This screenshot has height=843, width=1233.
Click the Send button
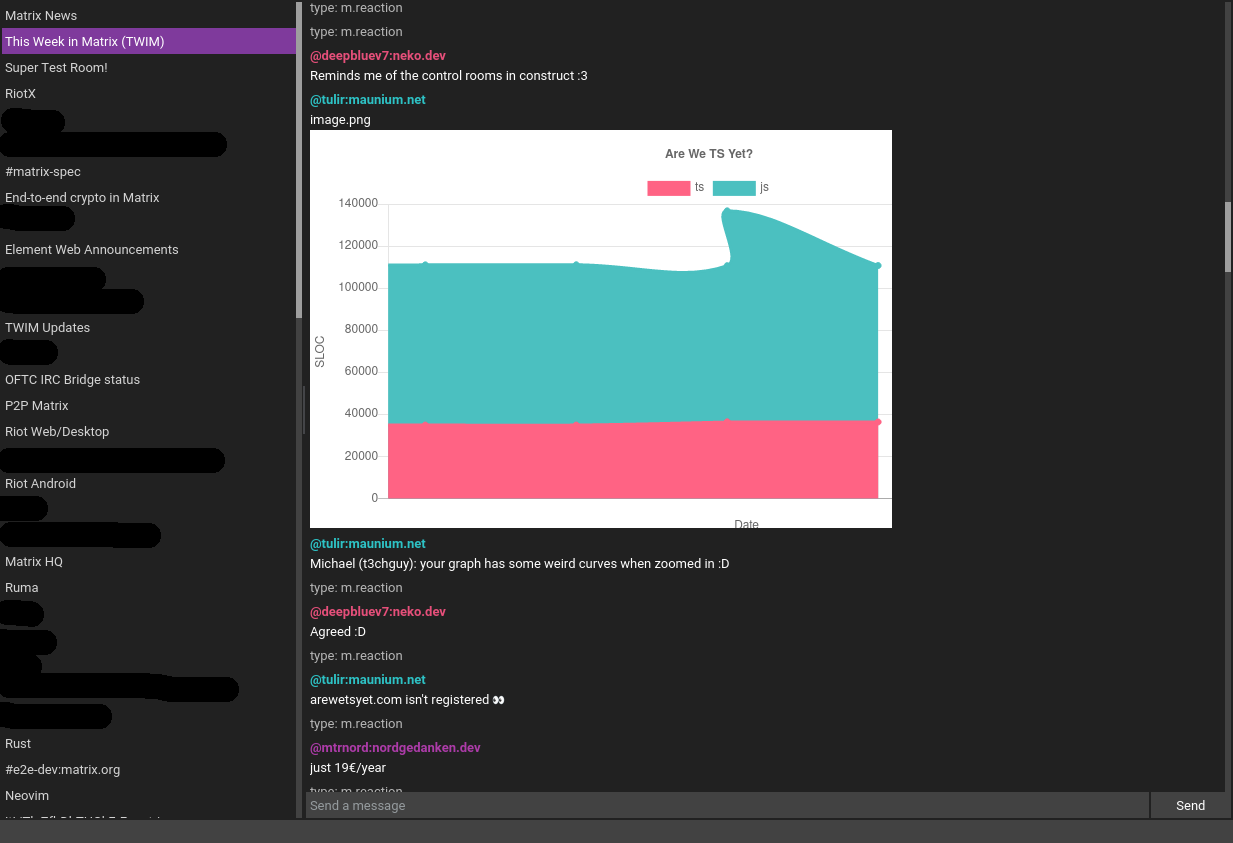click(1190, 805)
